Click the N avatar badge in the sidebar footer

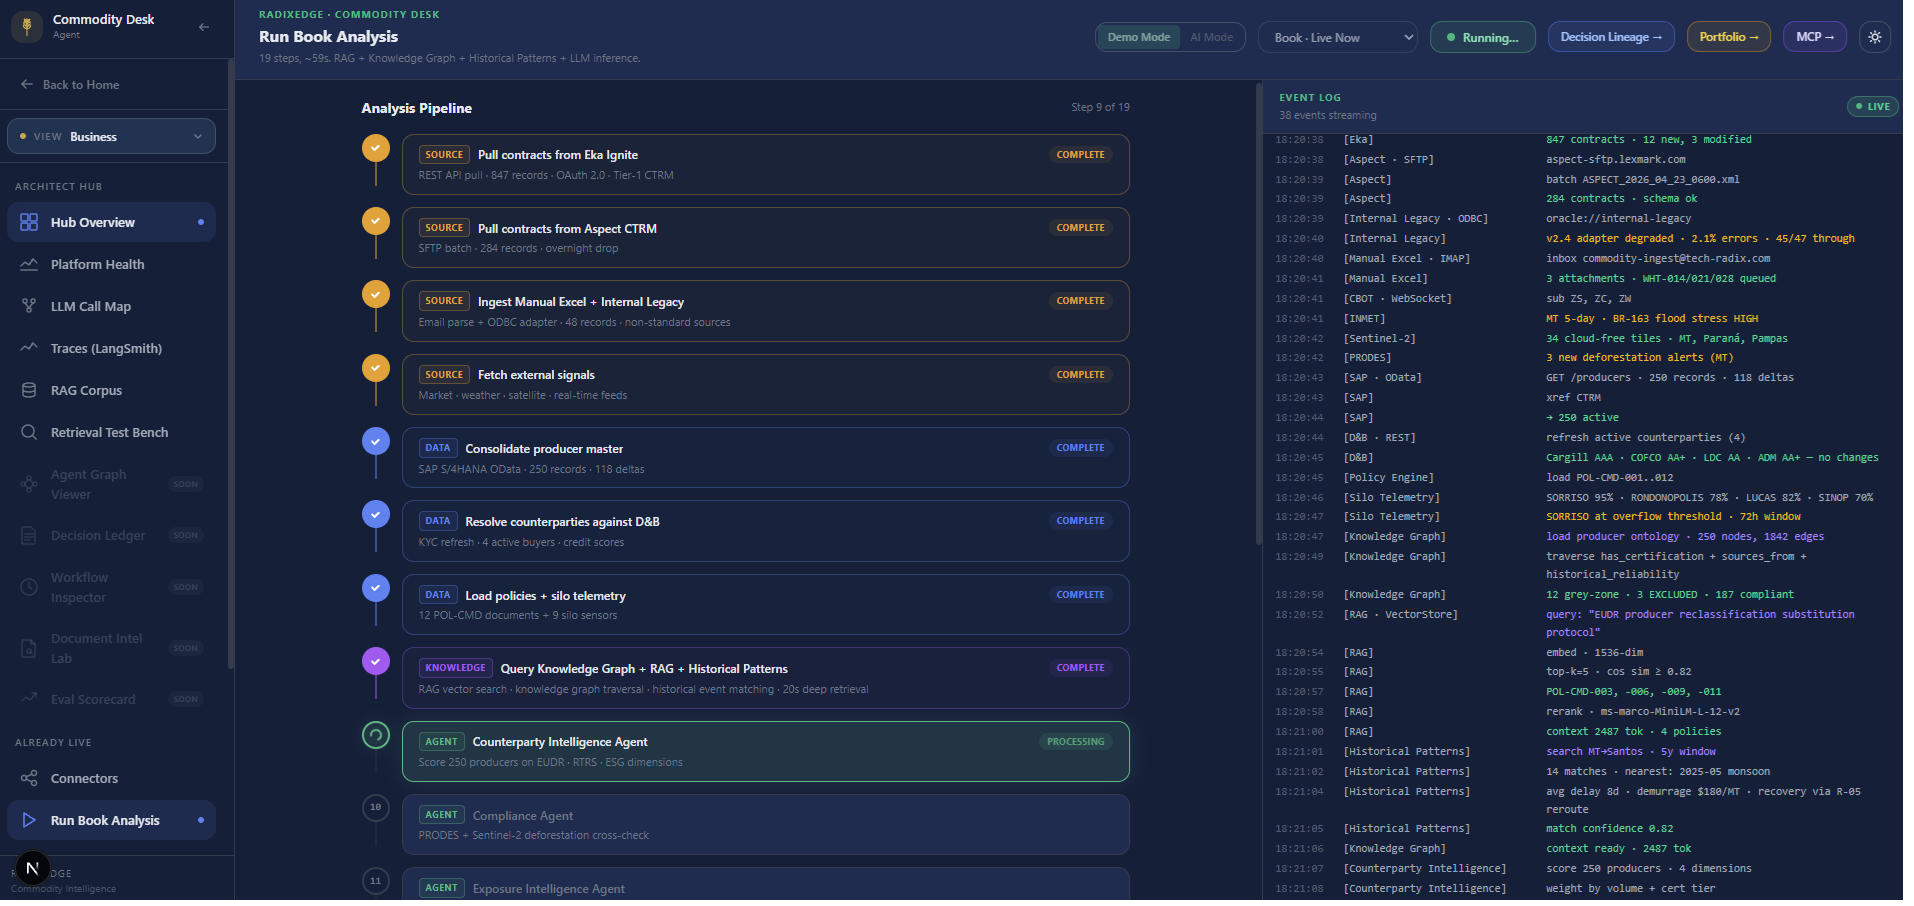[32, 868]
